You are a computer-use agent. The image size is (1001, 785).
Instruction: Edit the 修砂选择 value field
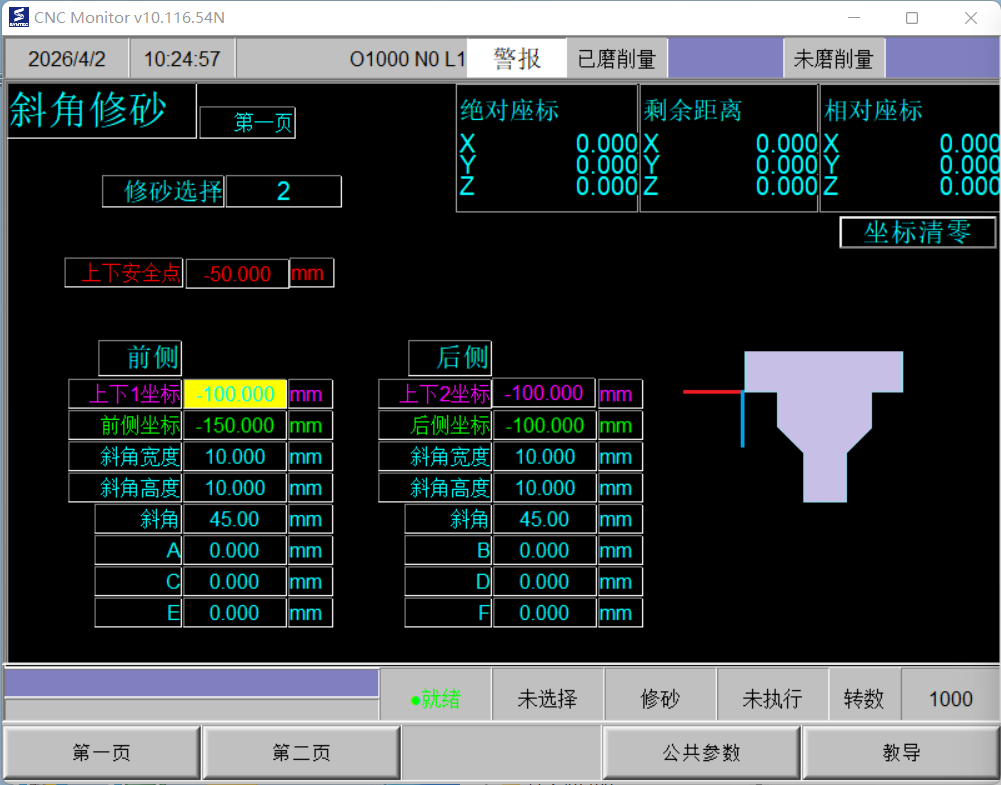[x=283, y=191]
